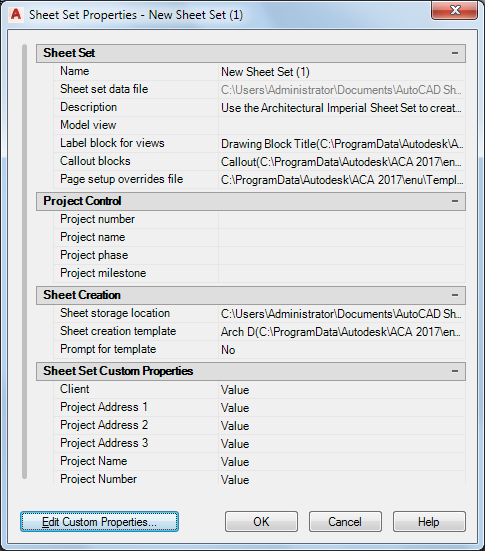Click the Page setup overrides file label
The image size is (485, 551).
click(x=122, y=179)
